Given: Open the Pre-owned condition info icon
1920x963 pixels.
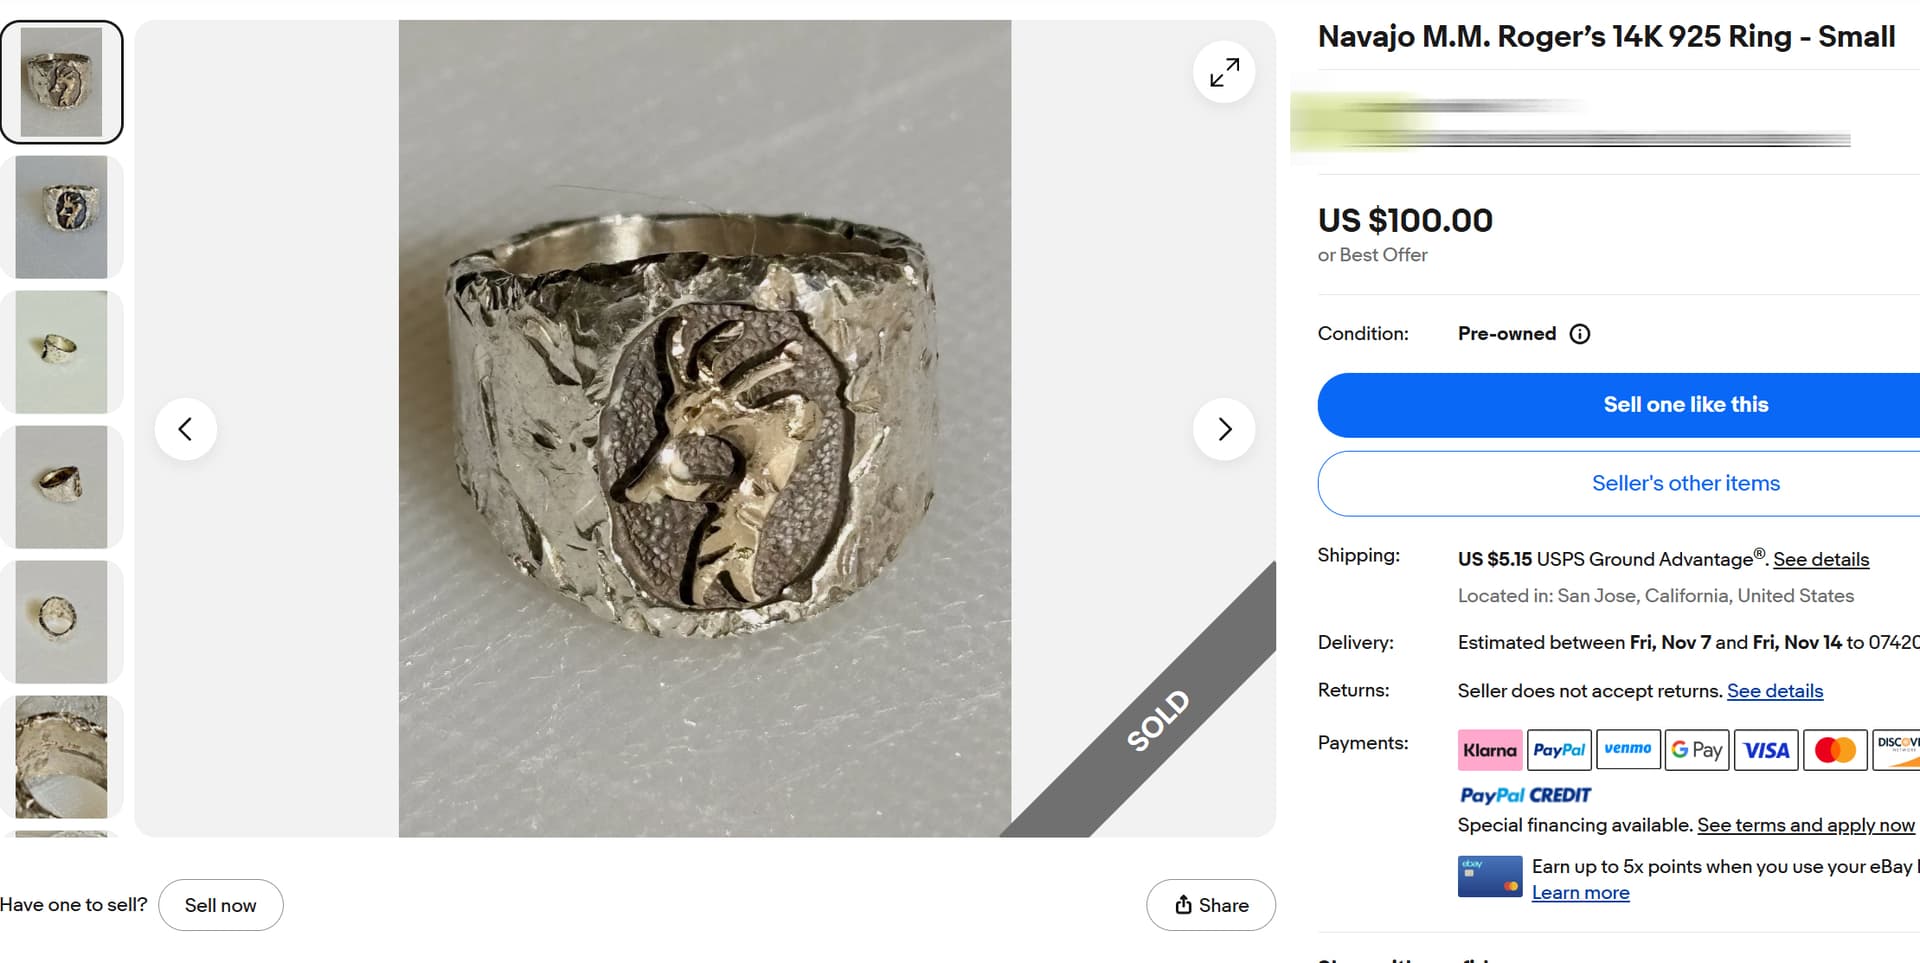Looking at the screenshot, I should 1580,334.
